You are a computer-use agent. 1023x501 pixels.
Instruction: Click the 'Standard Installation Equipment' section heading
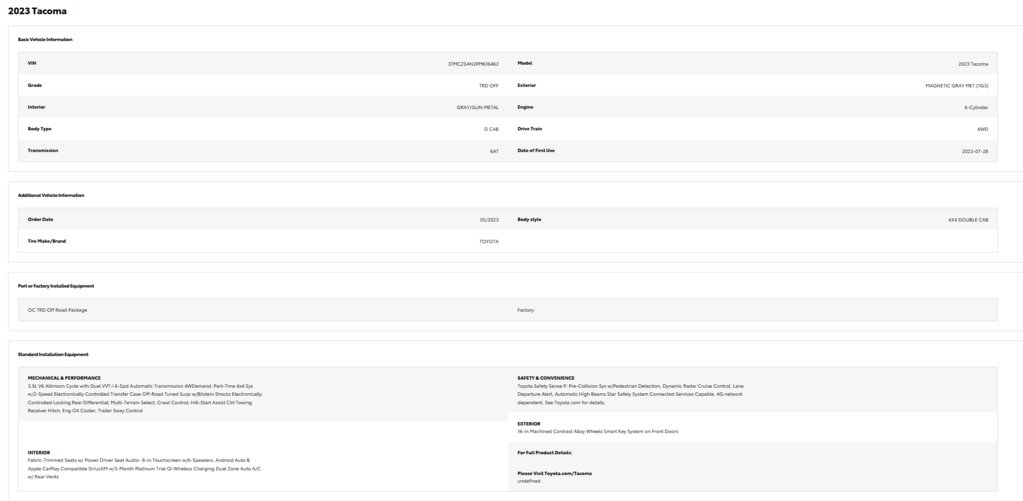pos(53,355)
